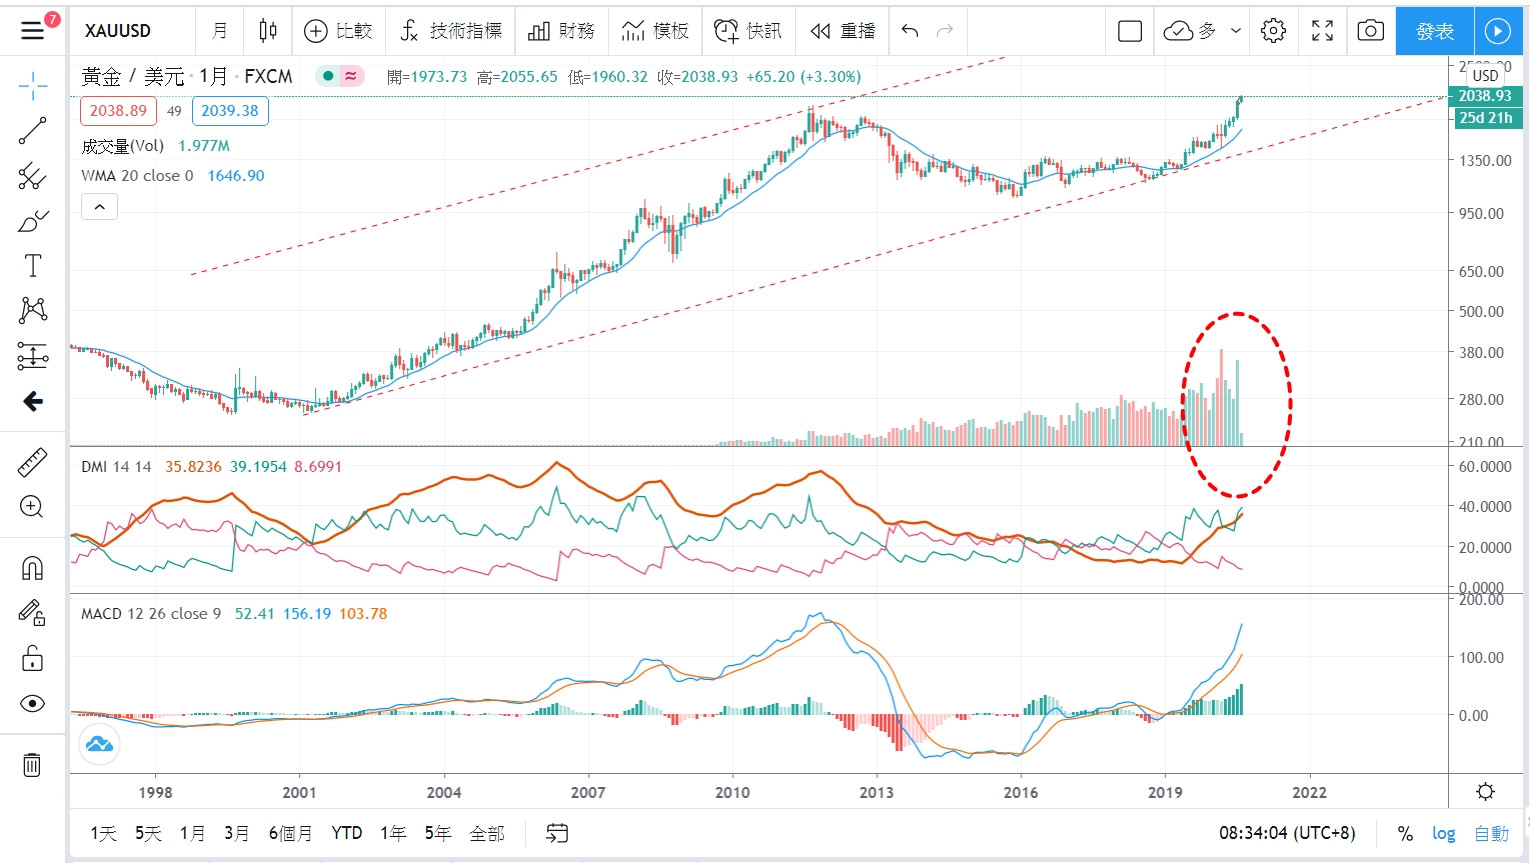
Task: Open chart settings gear in top toolbar
Action: click(1273, 31)
